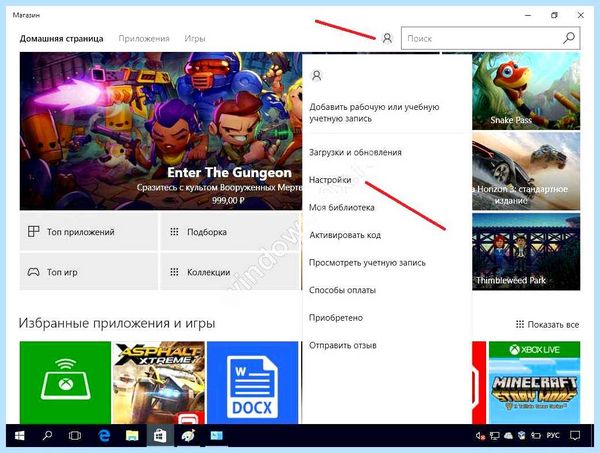Viewport: 600px width, 453px height.
Task: Open Настройки from the account menu
Action: click(330, 180)
